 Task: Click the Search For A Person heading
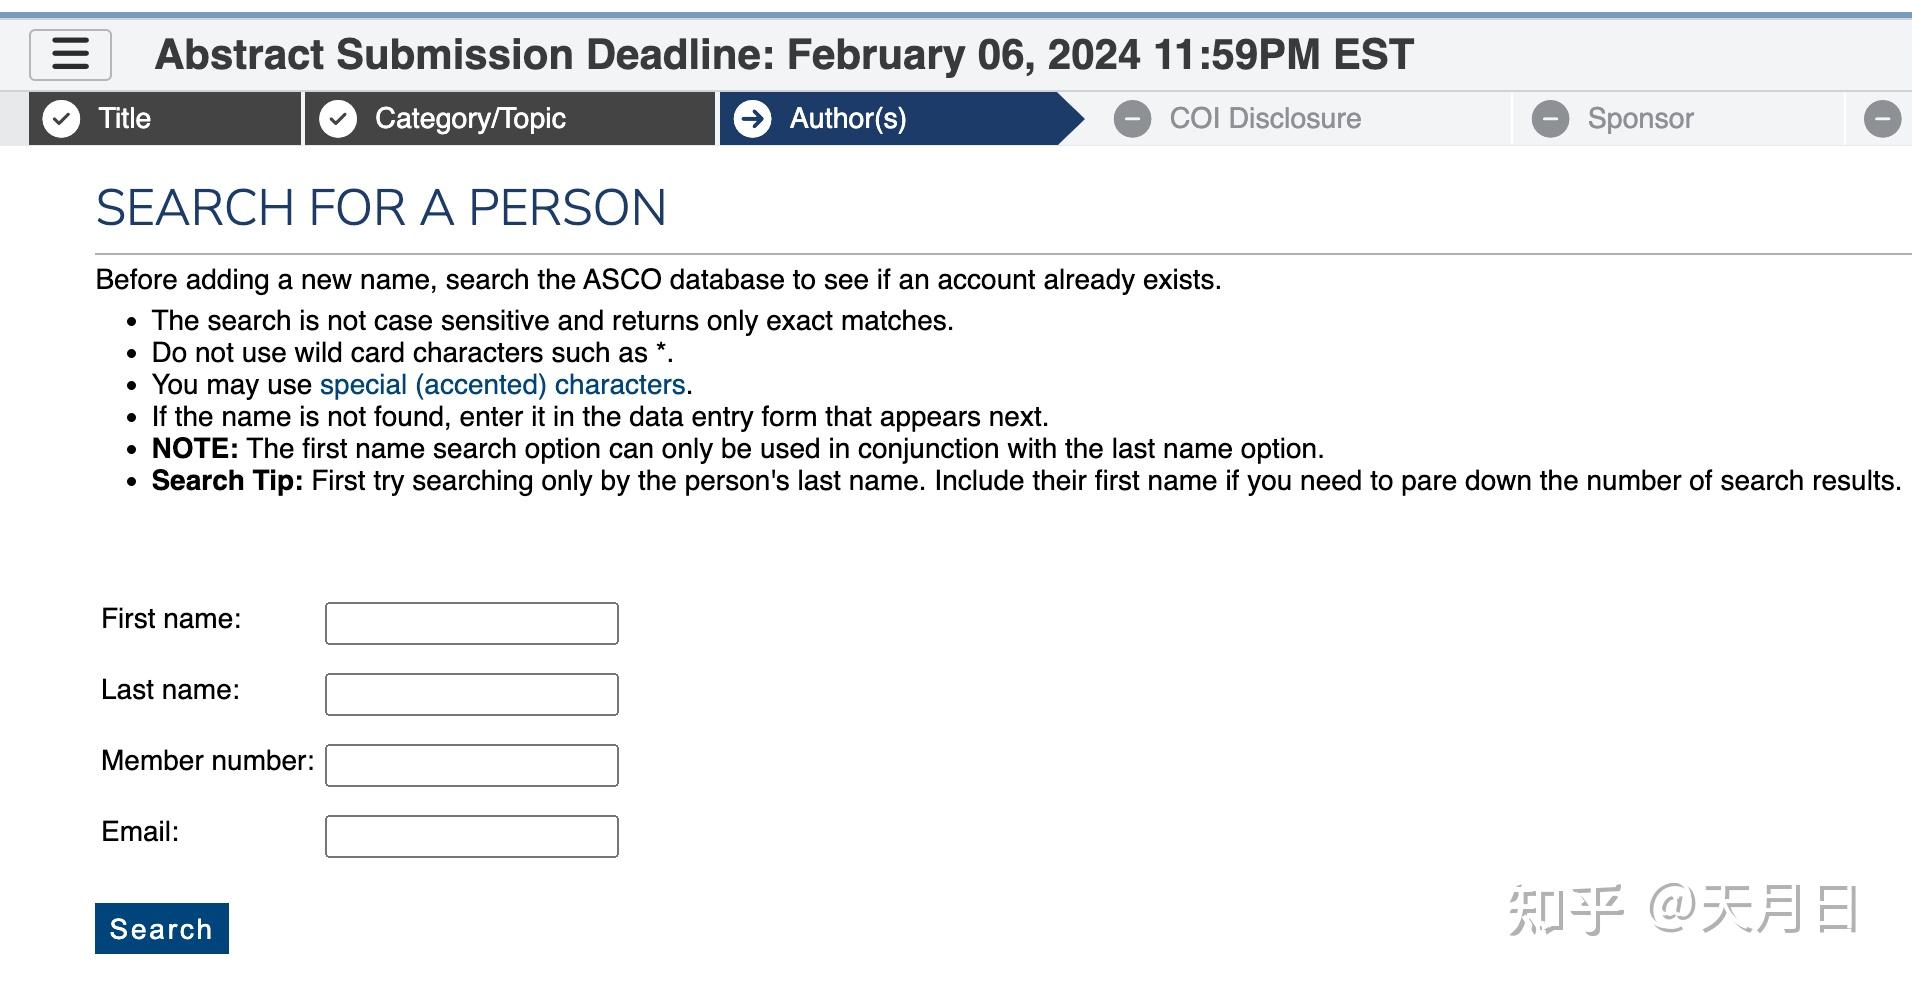click(381, 208)
